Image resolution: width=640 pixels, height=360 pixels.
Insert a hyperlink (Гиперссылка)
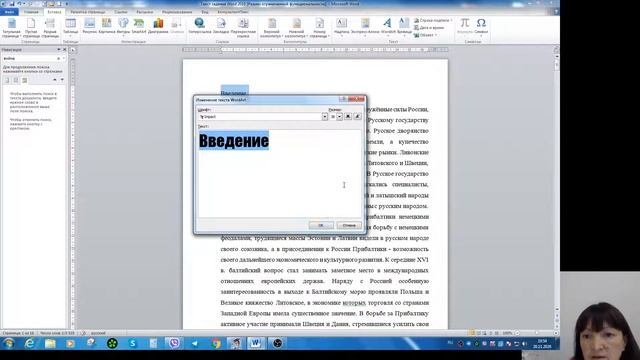[200, 26]
